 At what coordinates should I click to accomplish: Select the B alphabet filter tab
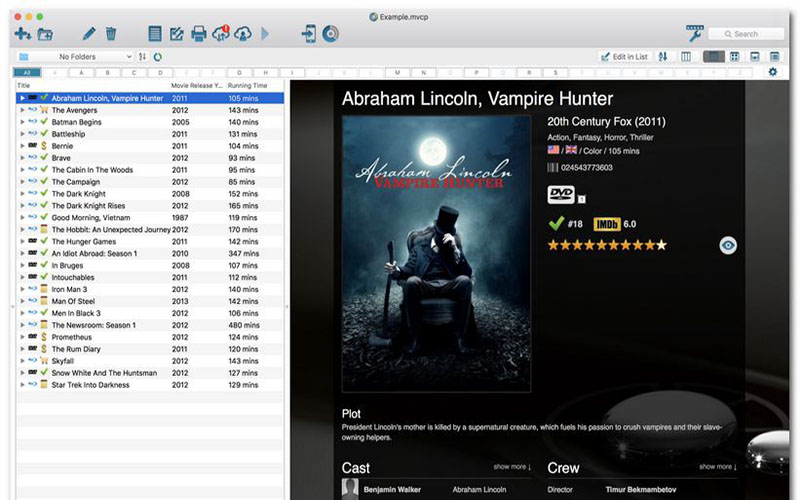click(x=107, y=72)
